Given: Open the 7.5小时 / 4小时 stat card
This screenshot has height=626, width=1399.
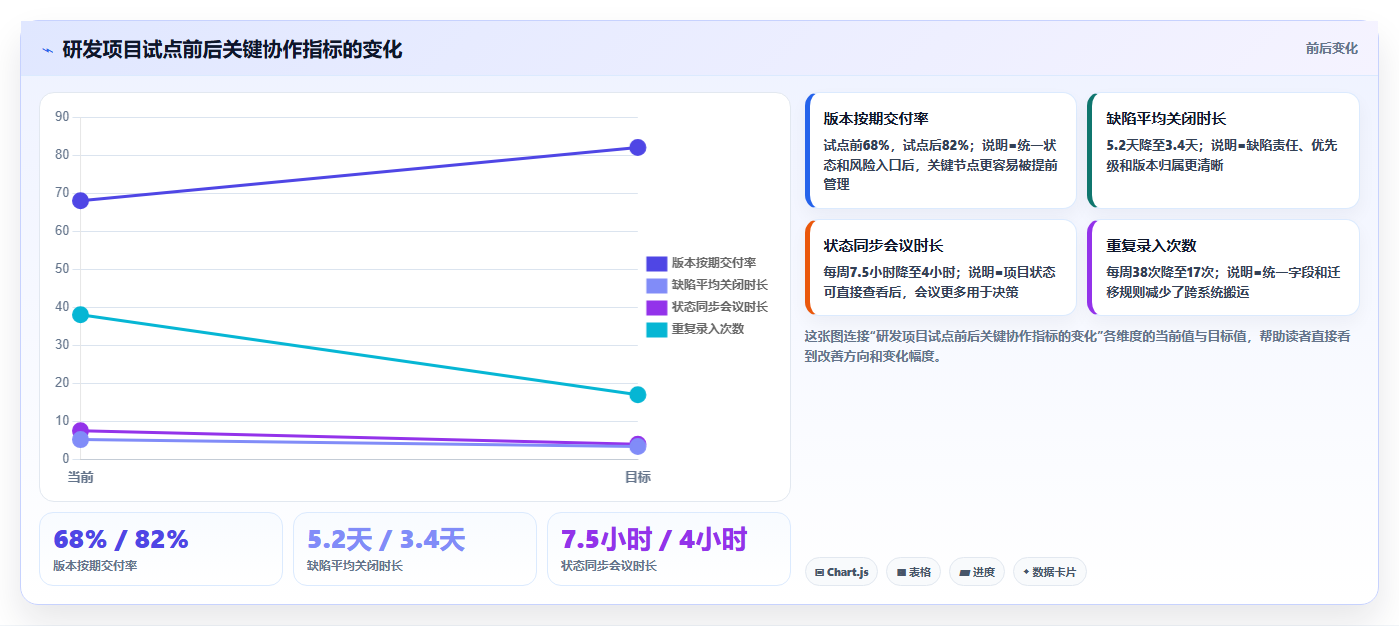Looking at the screenshot, I should pos(669,549).
